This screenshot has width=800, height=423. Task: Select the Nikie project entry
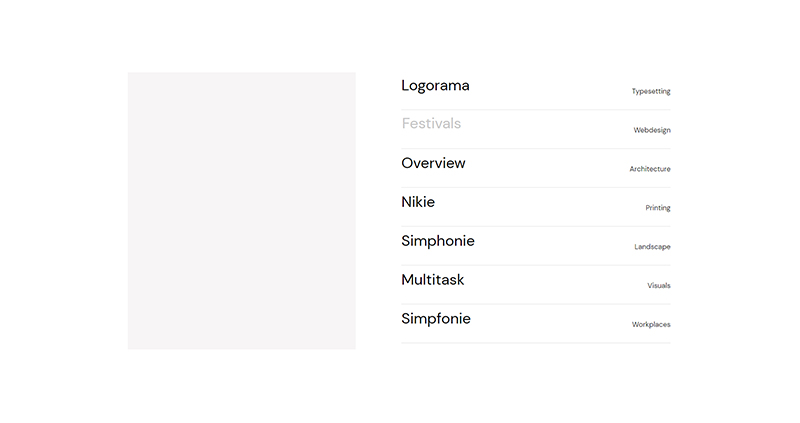point(418,202)
